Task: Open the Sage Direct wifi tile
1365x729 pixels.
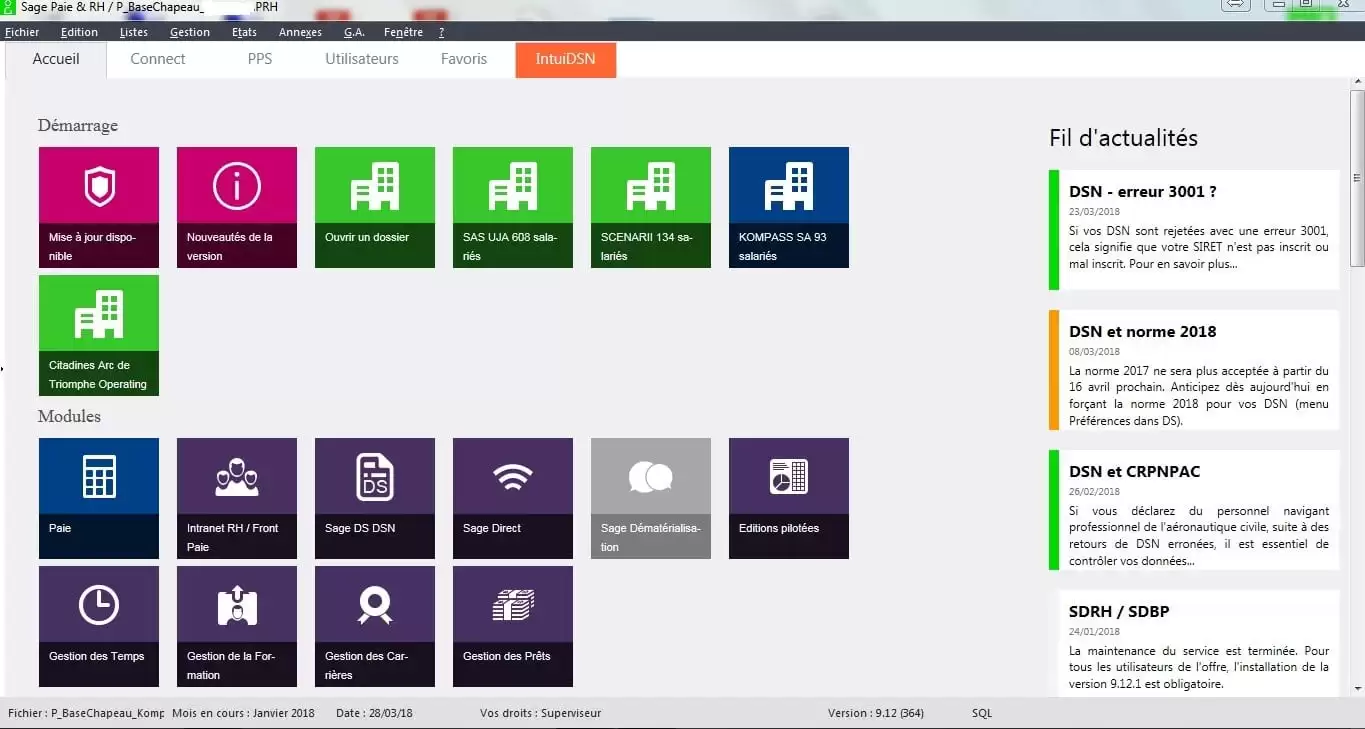Action: click(x=512, y=497)
